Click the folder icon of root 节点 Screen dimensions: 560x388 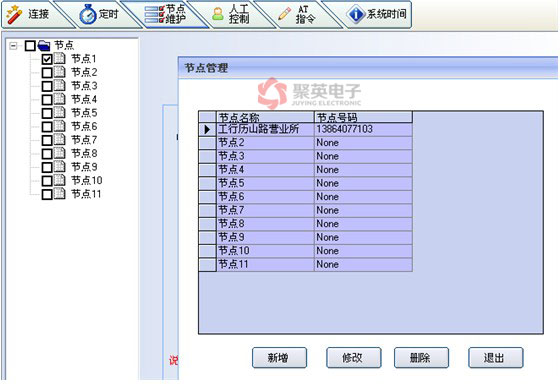tap(44, 46)
